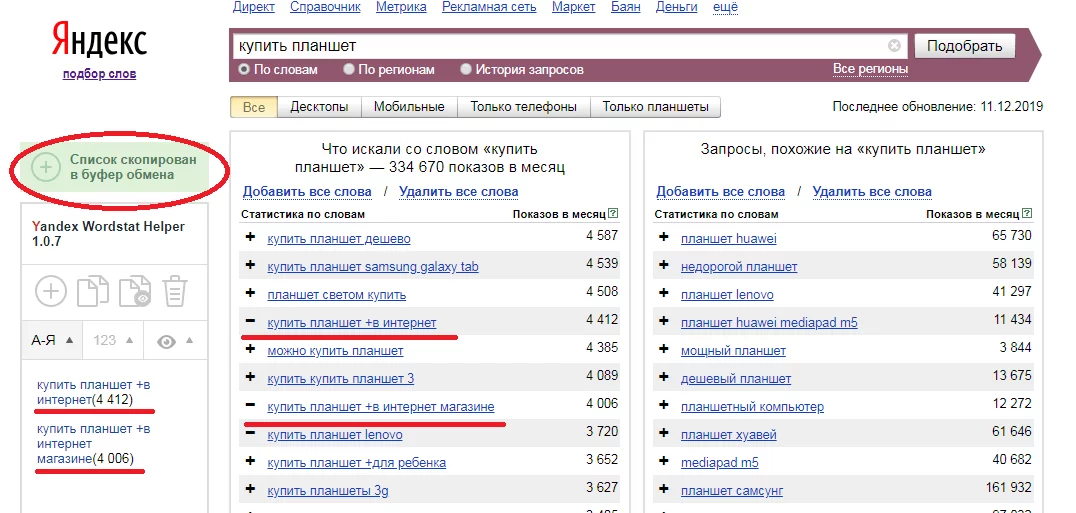Open 'ещё' menu in top navigation
Image resolution: width=1076 pixels, height=513 pixels.
pos(725,7)
